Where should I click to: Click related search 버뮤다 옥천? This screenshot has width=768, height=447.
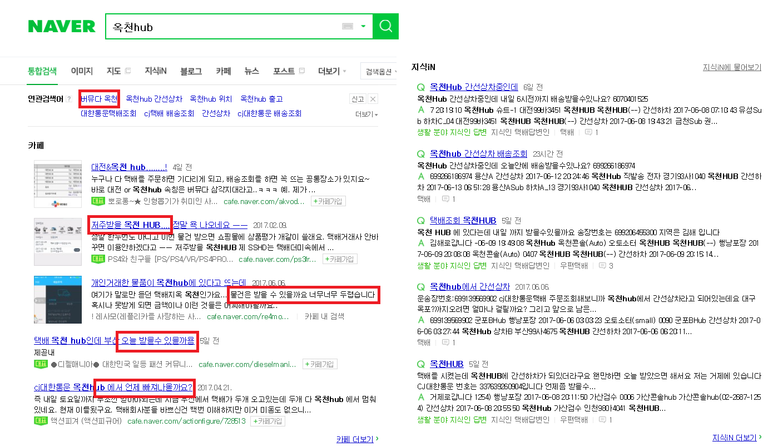pos(99,99)
